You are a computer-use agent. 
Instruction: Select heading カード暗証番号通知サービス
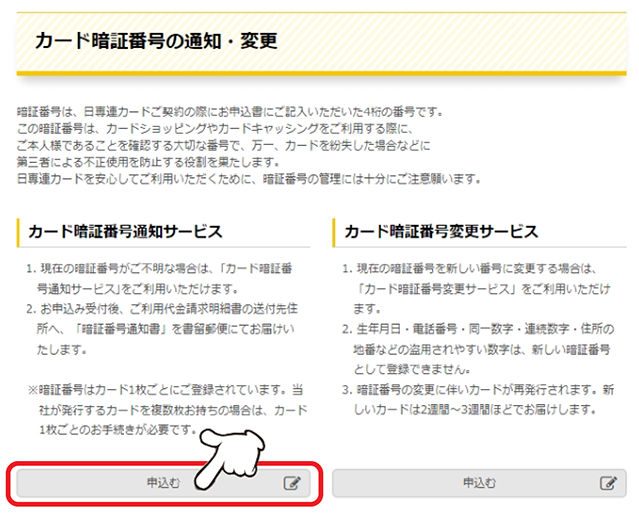coord(126,231)
